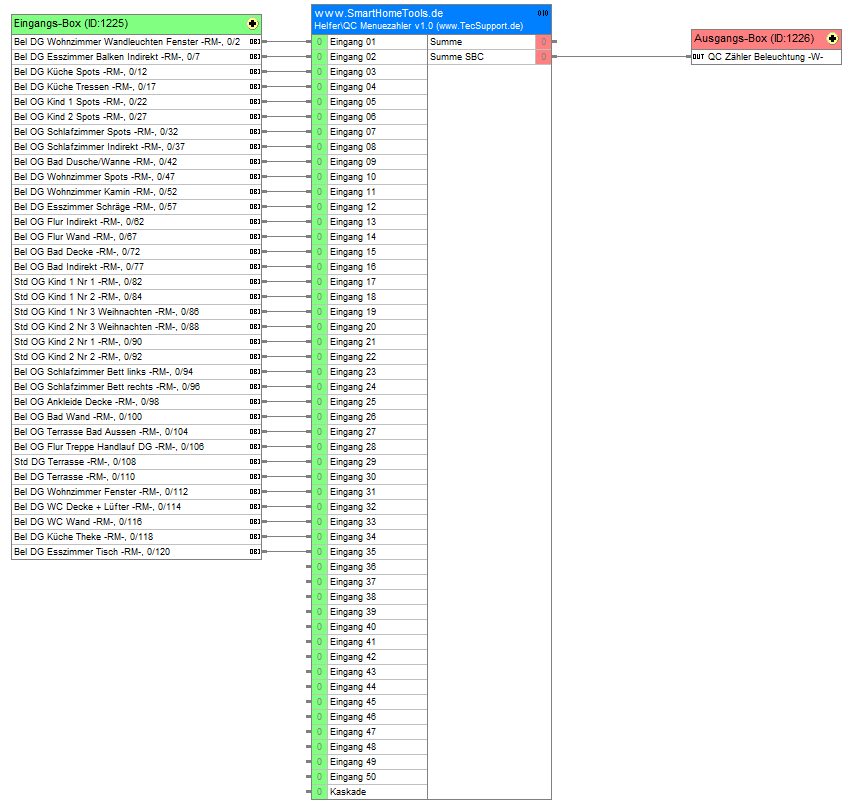Select Bel OG Bad Decke -RM- row
This screenshot has height=807, width=852.
tap(136, 252)
